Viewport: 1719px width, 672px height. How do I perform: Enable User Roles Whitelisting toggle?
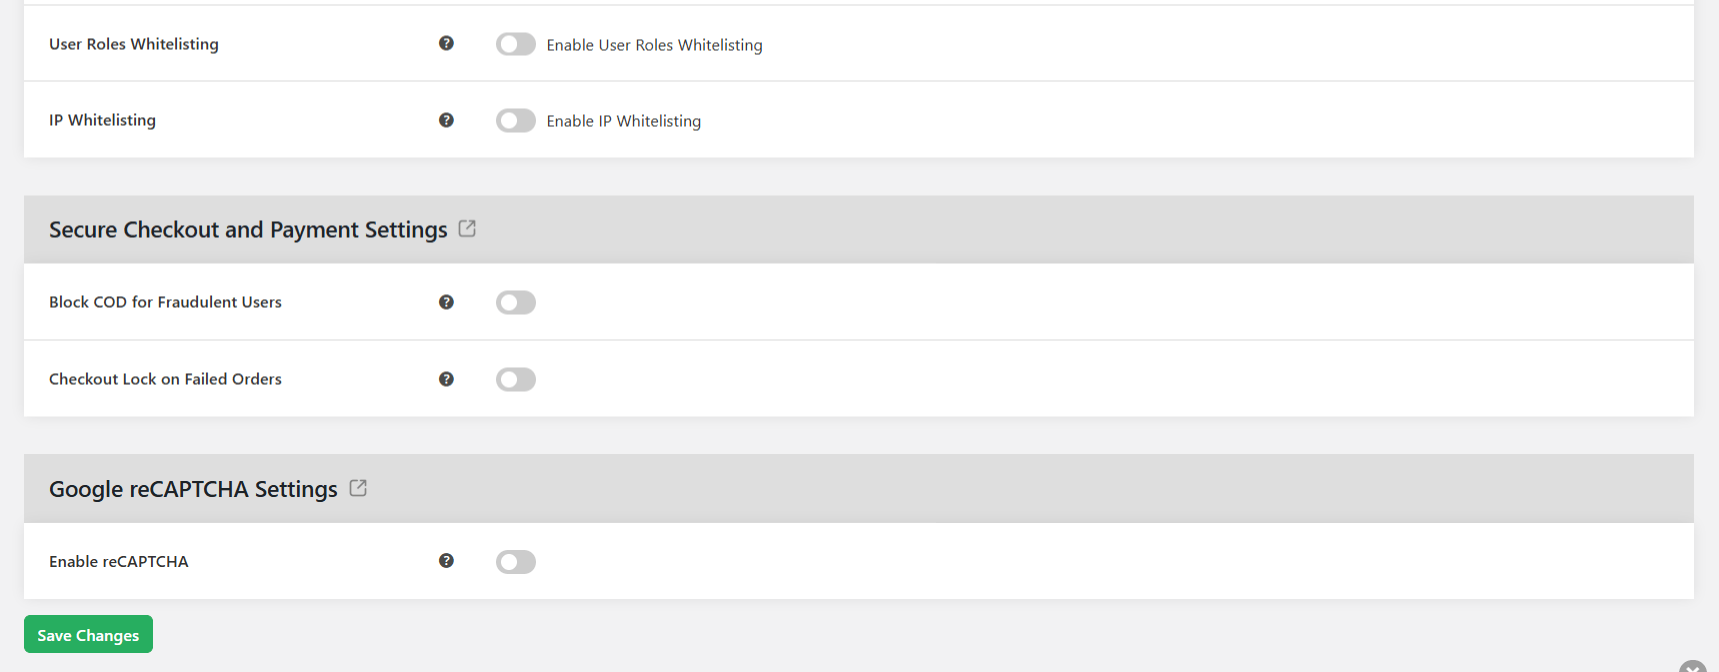[x=515, y=43]
